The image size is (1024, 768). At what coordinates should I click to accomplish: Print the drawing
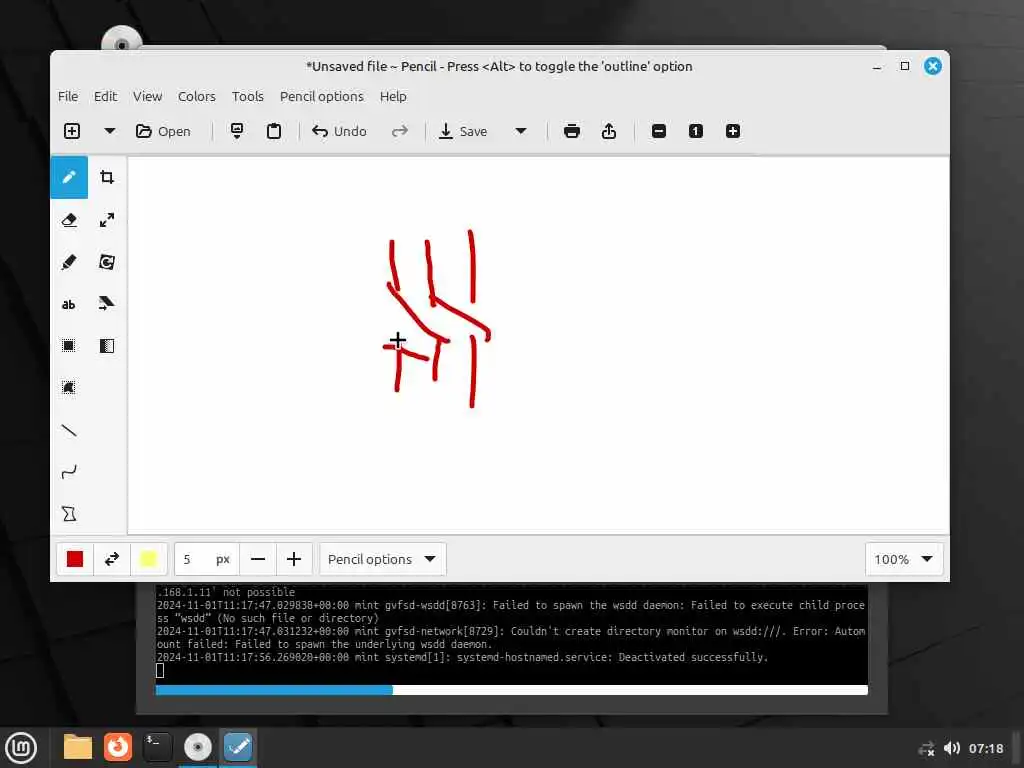tap(572, 131)
